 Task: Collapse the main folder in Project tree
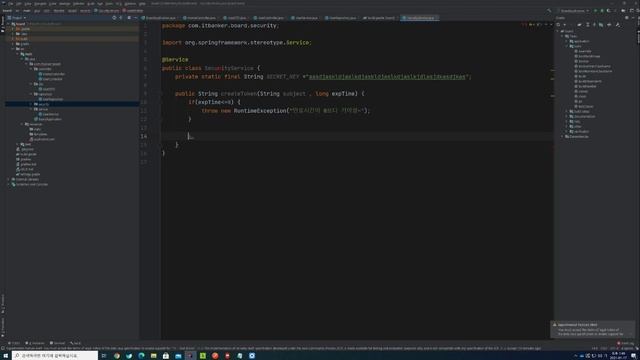18,54
